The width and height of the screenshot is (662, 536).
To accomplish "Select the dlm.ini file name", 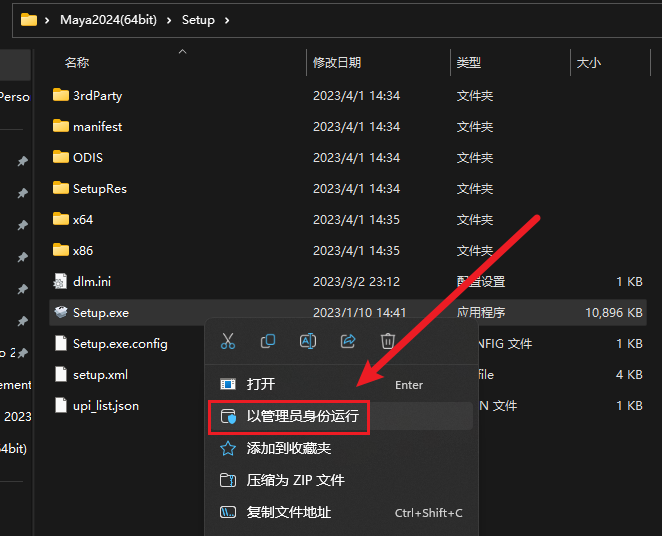I will point(92,282).
